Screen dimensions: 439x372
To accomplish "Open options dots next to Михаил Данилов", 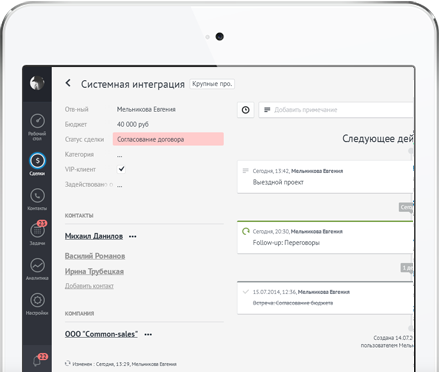I will tap(133, 236).
